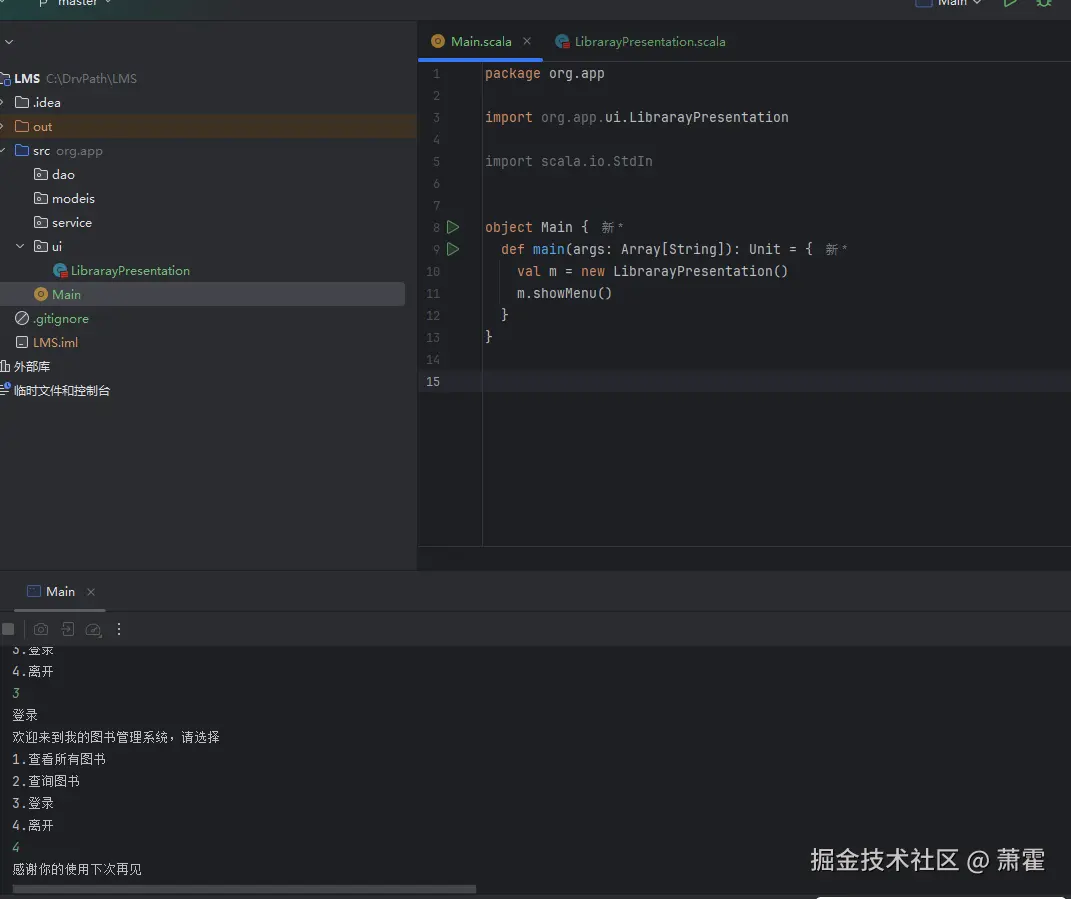The width and height of the screenshot is (1071, 899).
Task: Select 外部库 external libraries node
Action: point(31,366)
